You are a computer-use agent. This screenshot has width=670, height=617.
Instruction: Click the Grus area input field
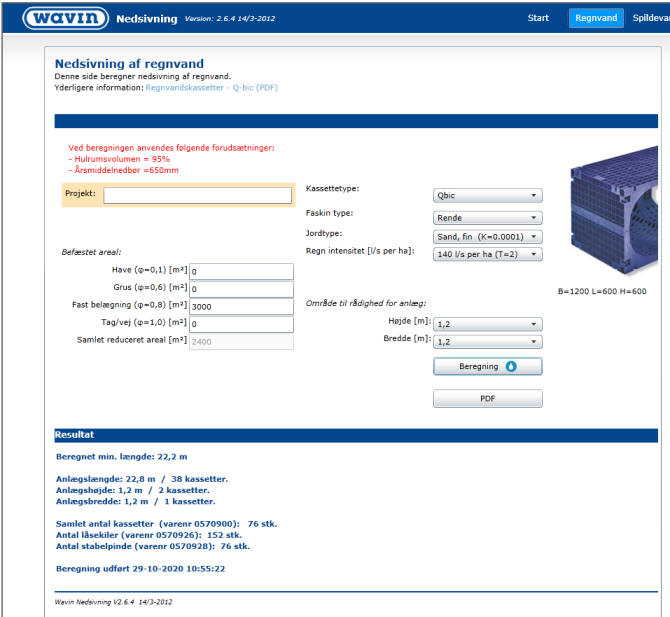point(240,289)
